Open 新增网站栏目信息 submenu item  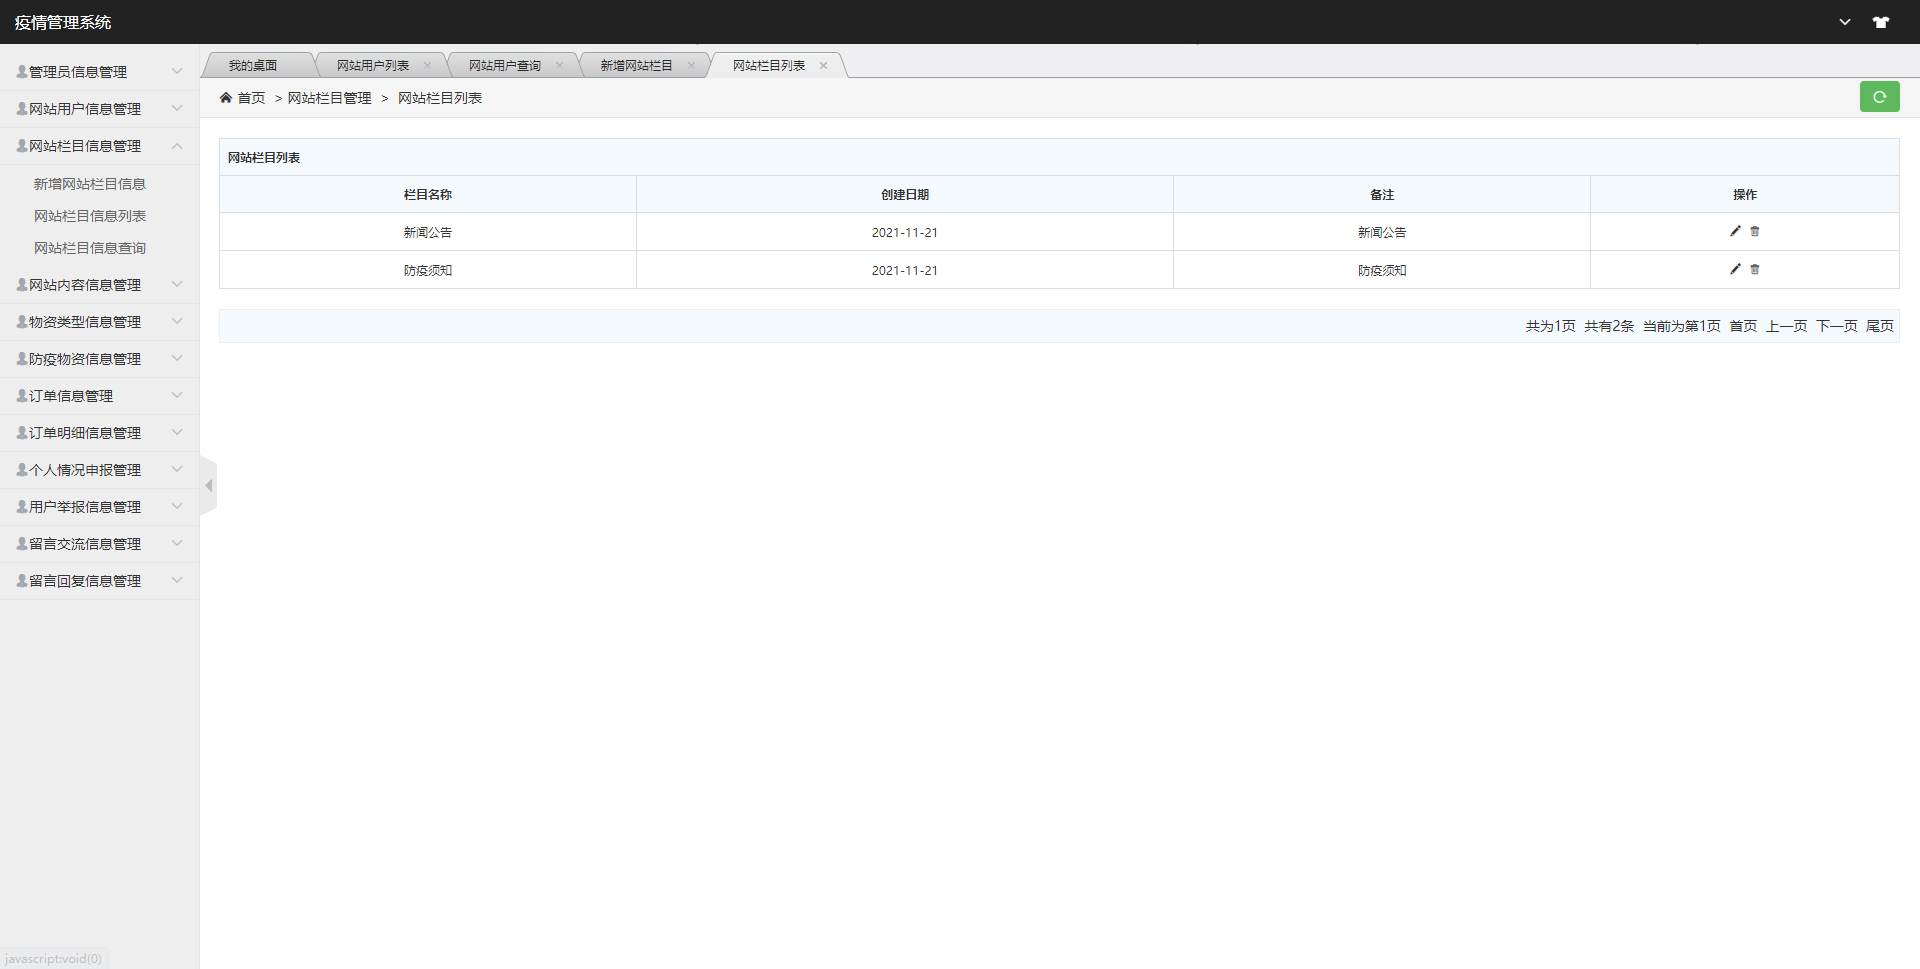(90, 184)
